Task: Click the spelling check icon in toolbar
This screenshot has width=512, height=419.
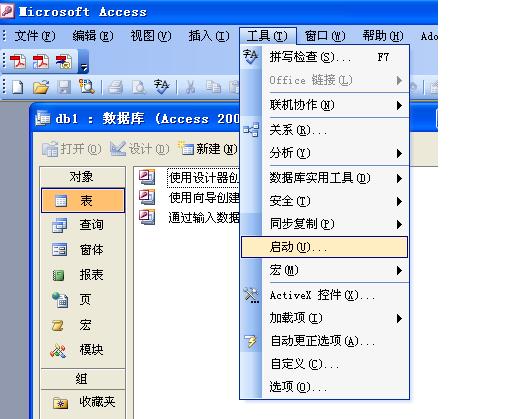Action: point(161,87)
